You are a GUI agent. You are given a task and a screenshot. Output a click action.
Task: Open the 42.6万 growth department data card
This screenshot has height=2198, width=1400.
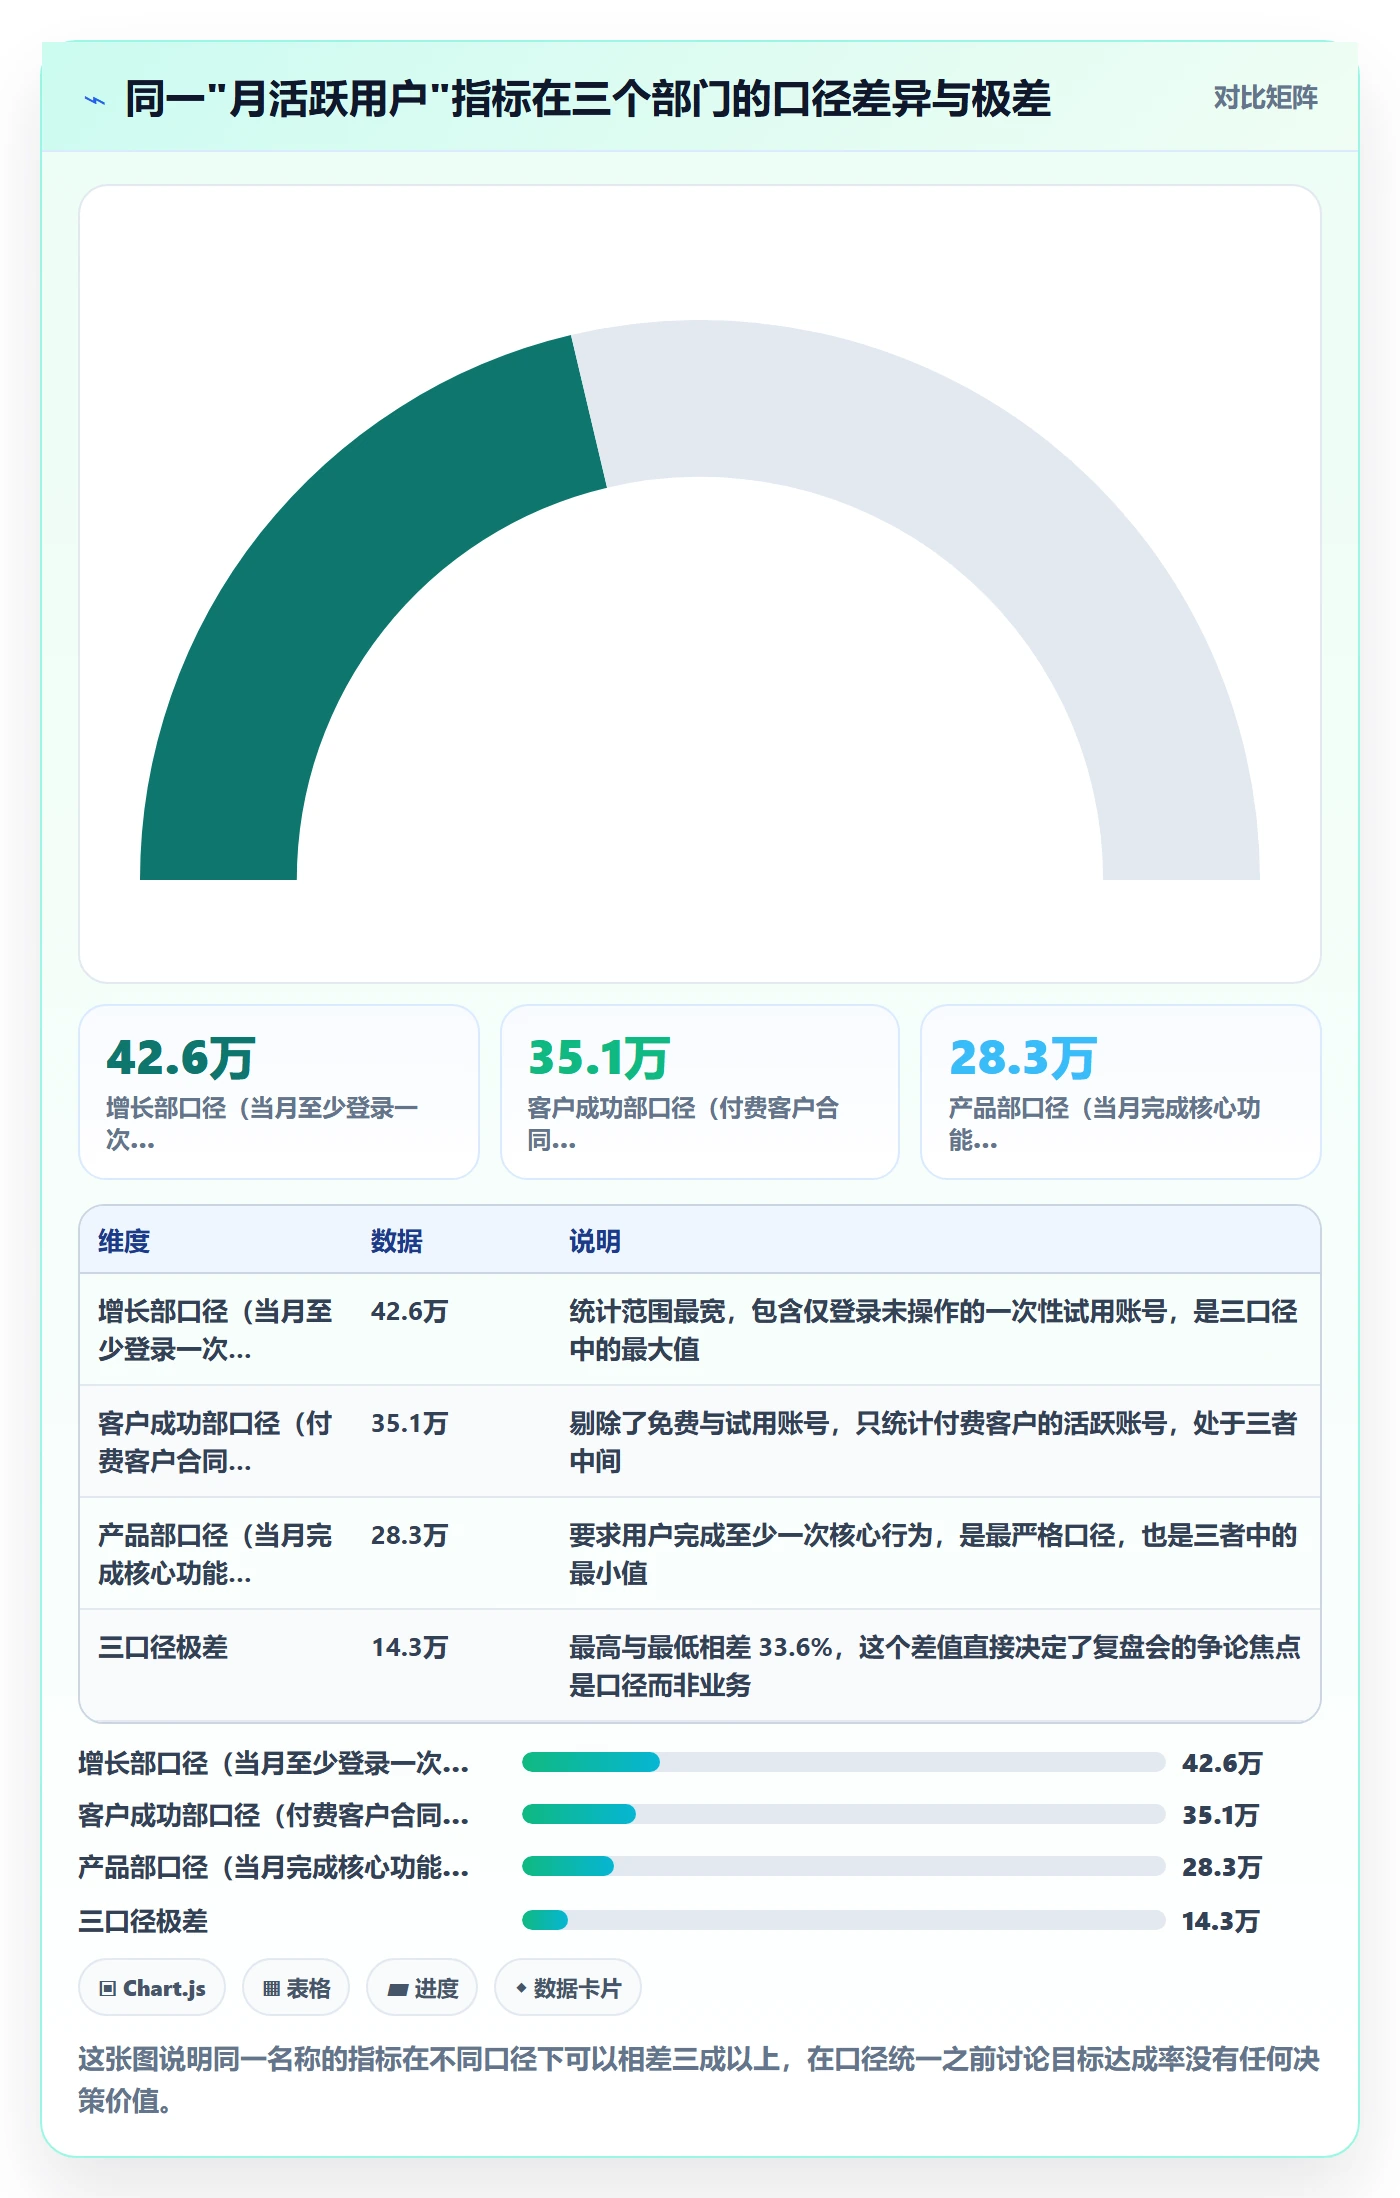(x=279, y=1092)
